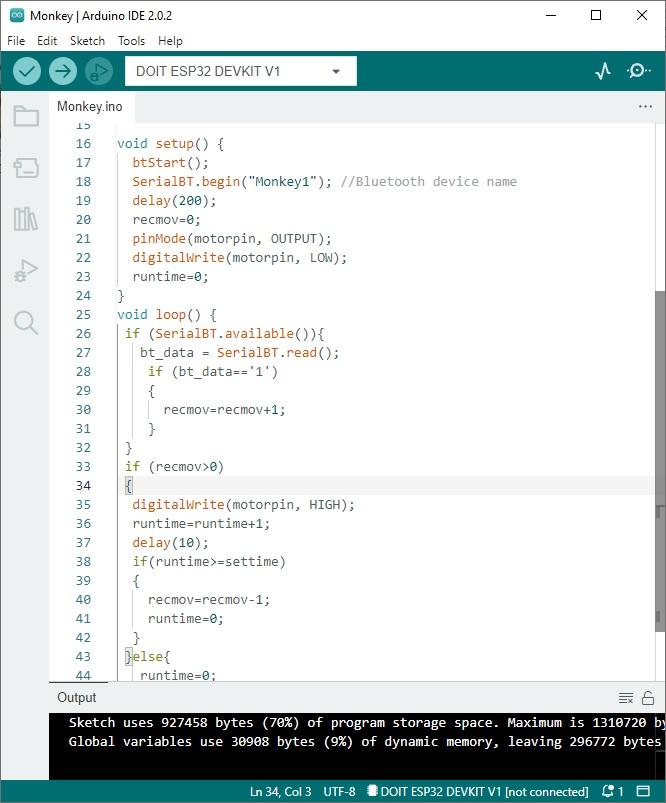Screen dimensions: 666x803
Task: Click digitalWrite(motorpin, LOW); line
Action: (239, 258)
